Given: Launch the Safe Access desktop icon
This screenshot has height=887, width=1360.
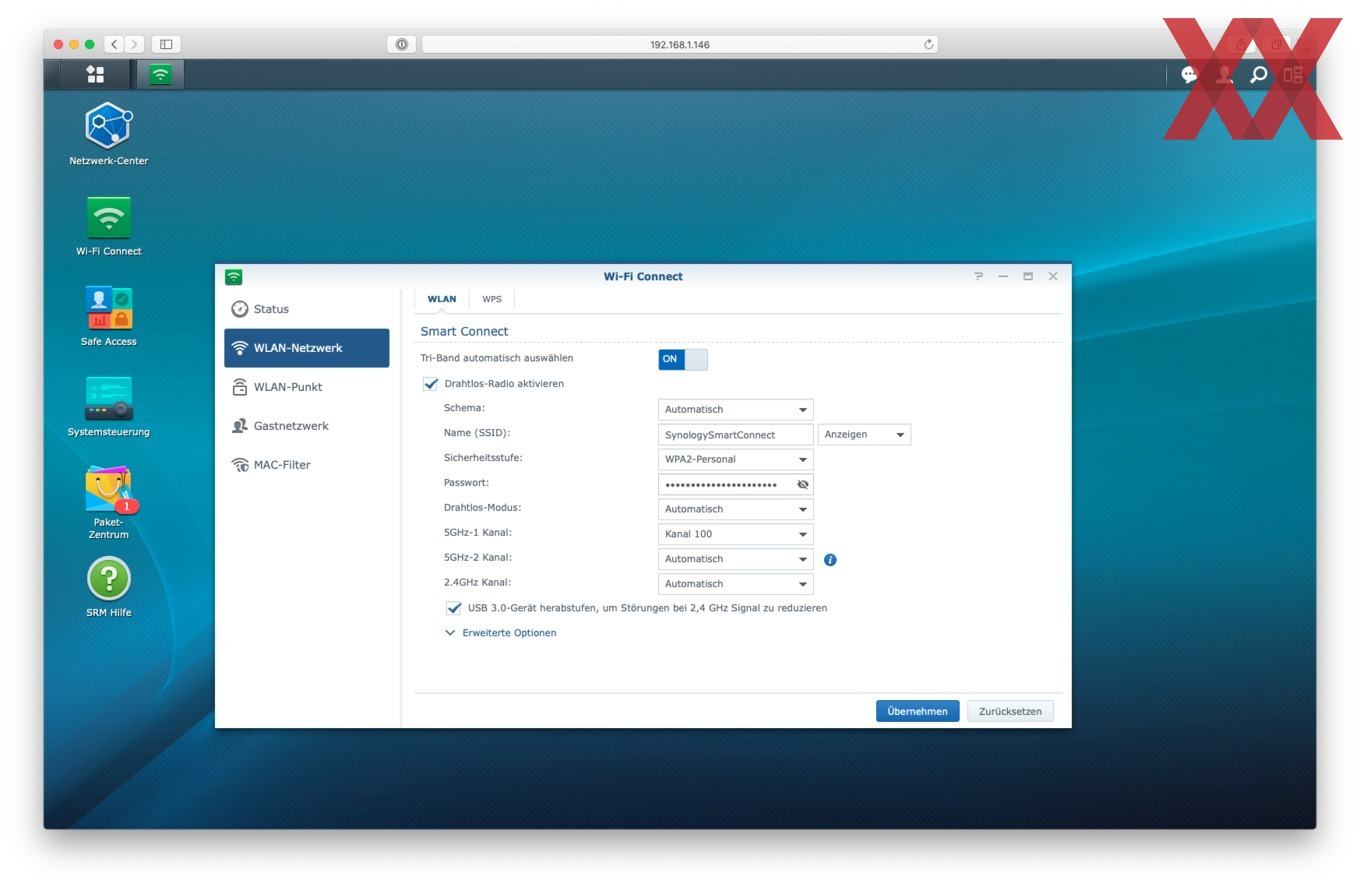Looking at the screenshot, I should point(108,316).
